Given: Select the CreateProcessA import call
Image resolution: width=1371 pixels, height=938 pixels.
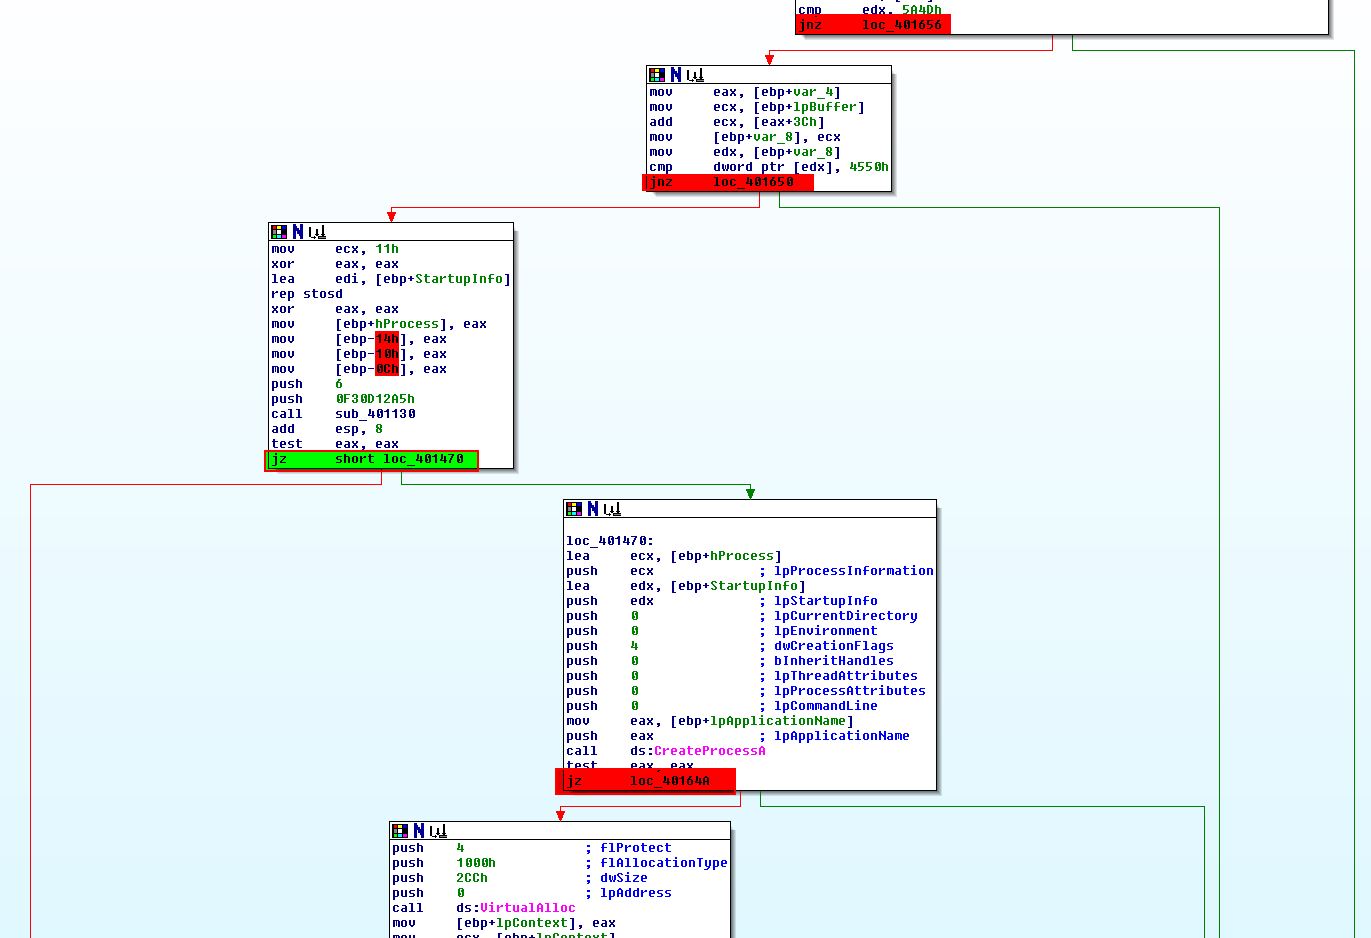Looking at the screenshot, I should click(x=709, y=751).
